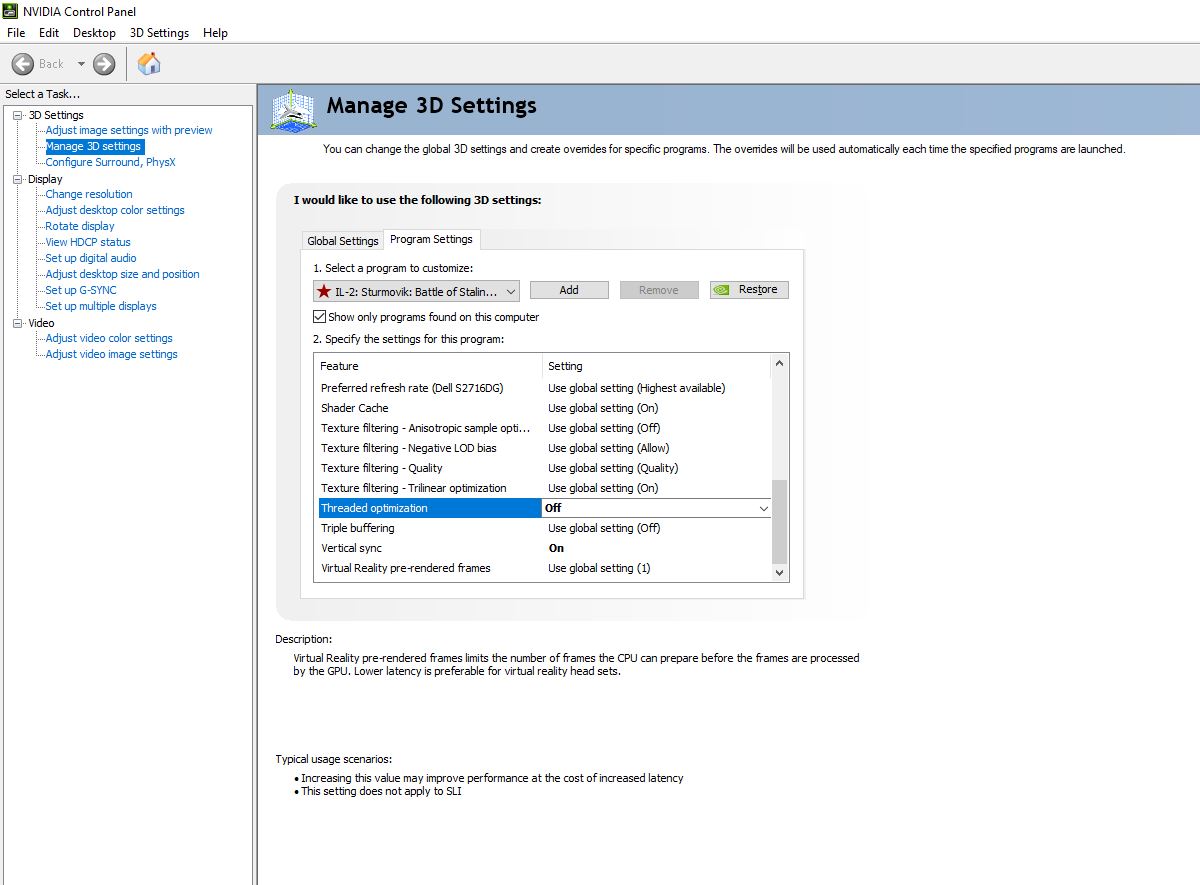This screenshot has width=1200, height=885.
Task: Click the red star IL-2 program icon
Action: click(x=324, y=291)
